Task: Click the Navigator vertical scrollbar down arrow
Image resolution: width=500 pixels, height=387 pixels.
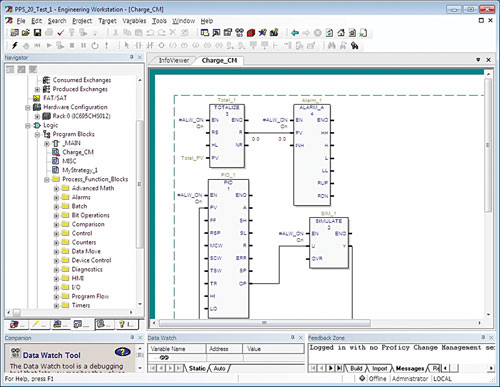Action: pos(140,304)
